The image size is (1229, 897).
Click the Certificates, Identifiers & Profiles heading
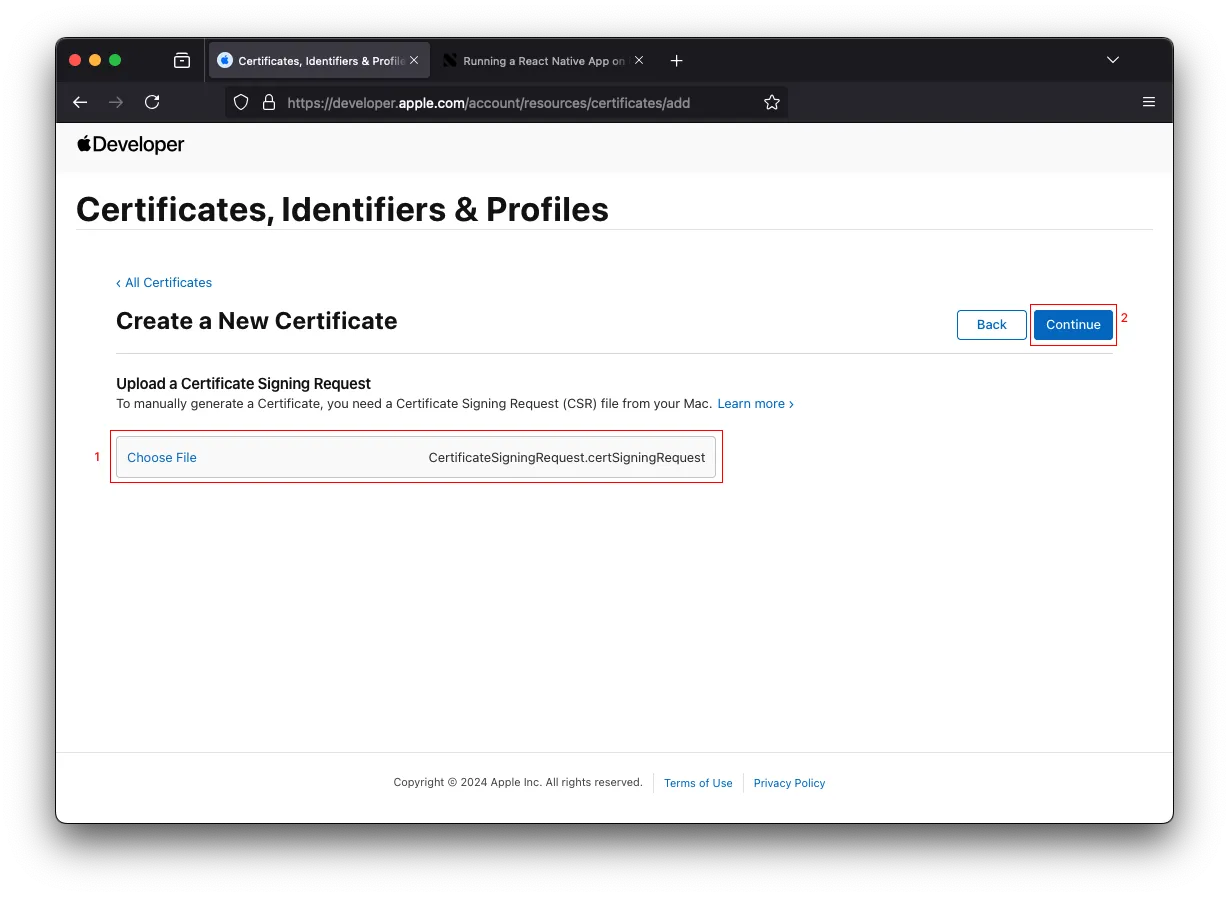(x=342, y=210)
